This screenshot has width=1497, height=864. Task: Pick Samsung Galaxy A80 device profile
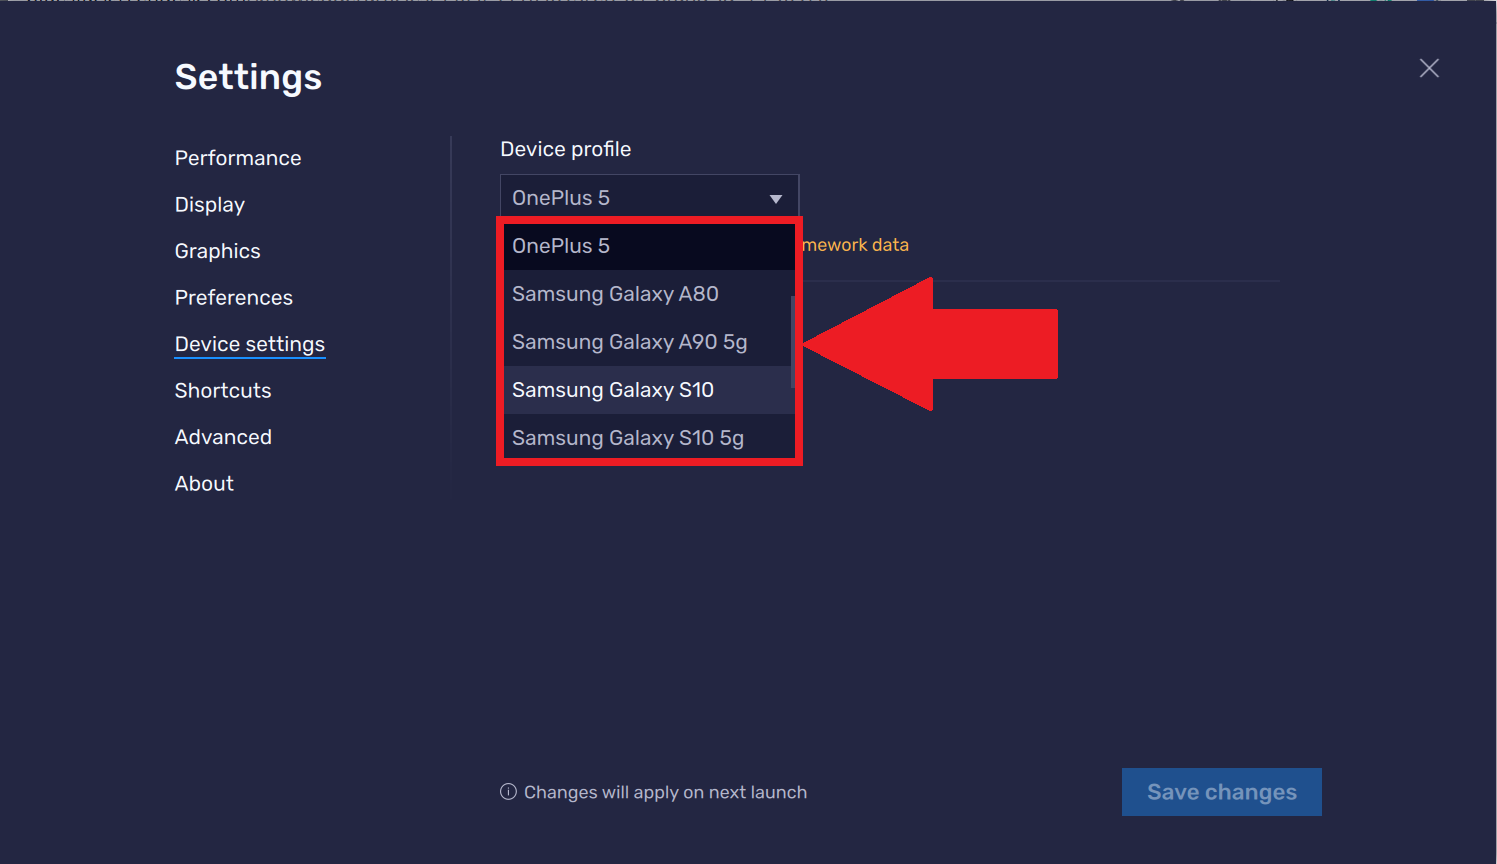649,294
